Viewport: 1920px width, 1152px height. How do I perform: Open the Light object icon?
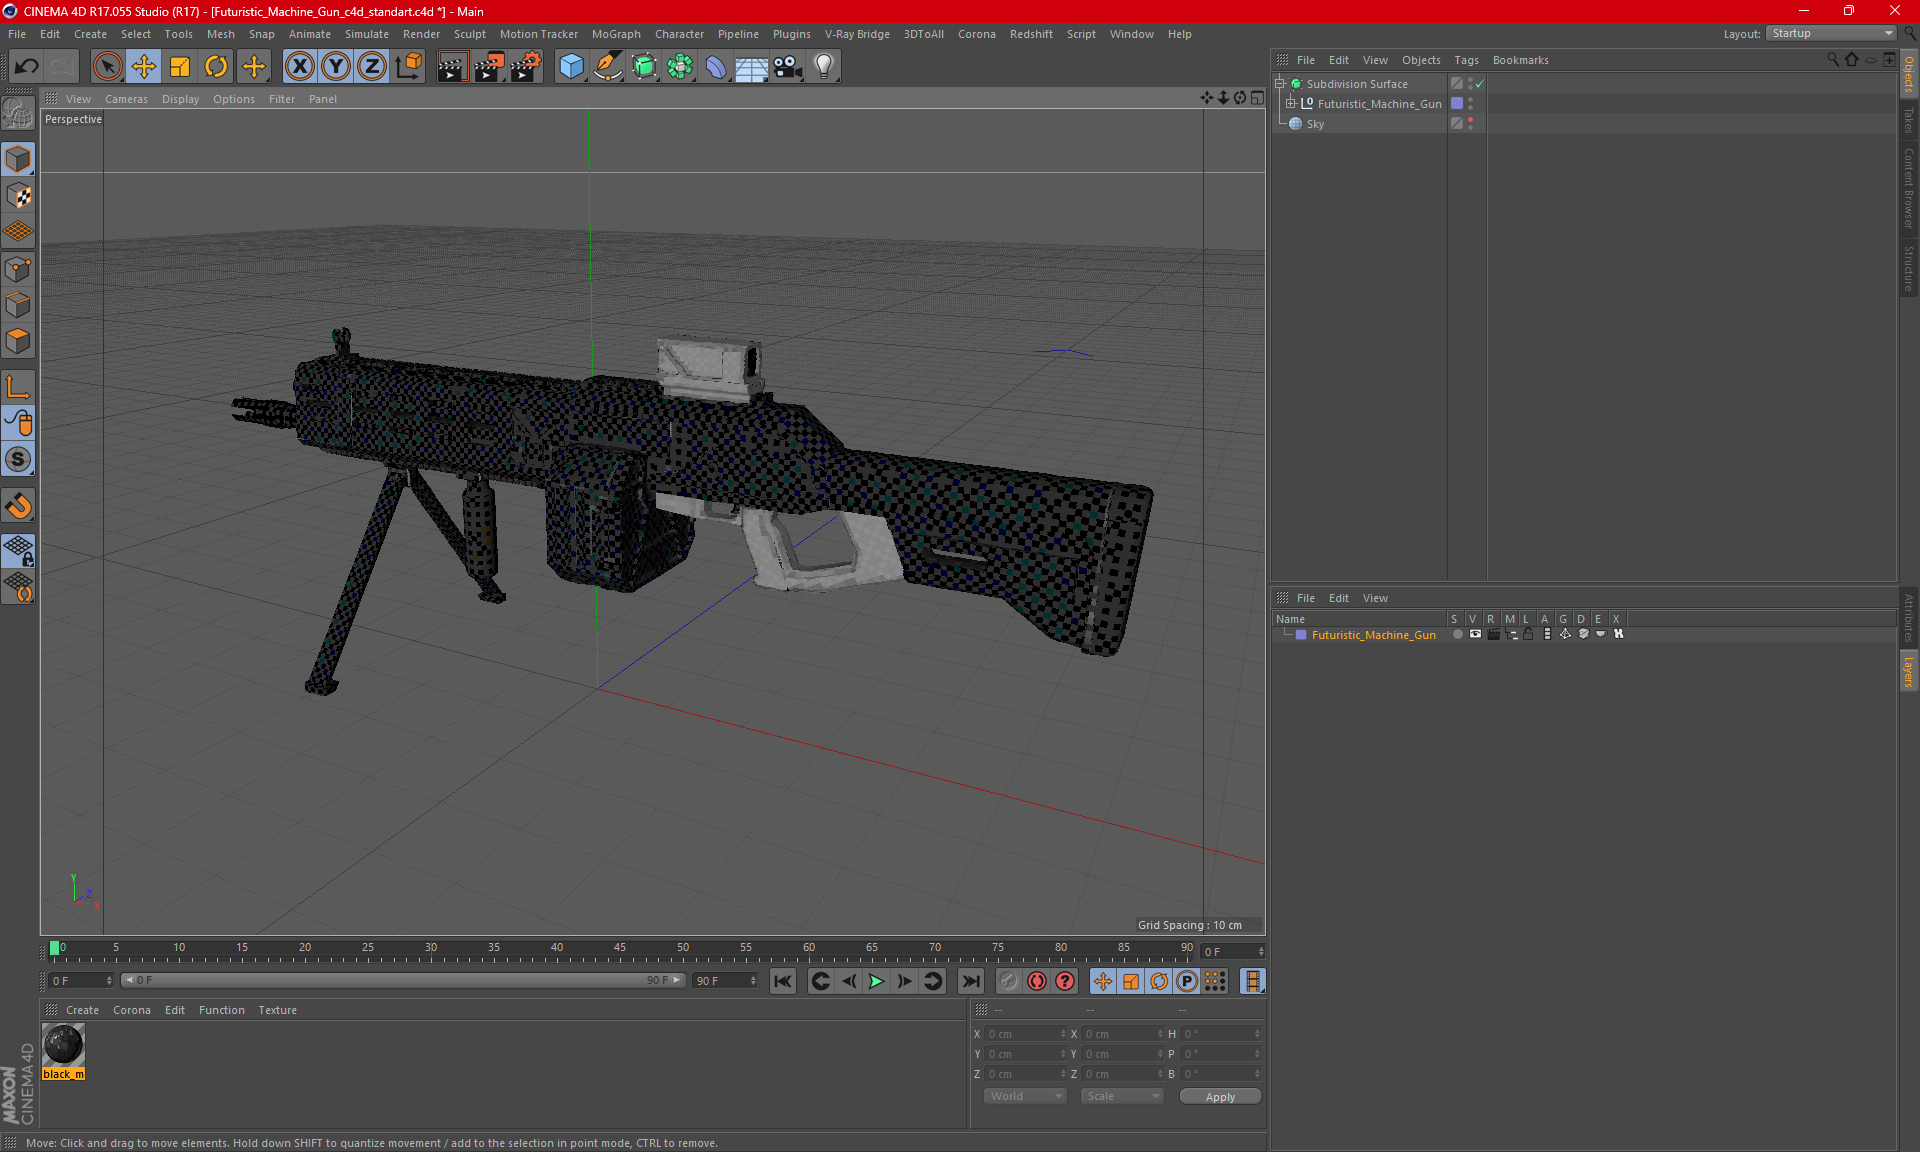[823, 67]
